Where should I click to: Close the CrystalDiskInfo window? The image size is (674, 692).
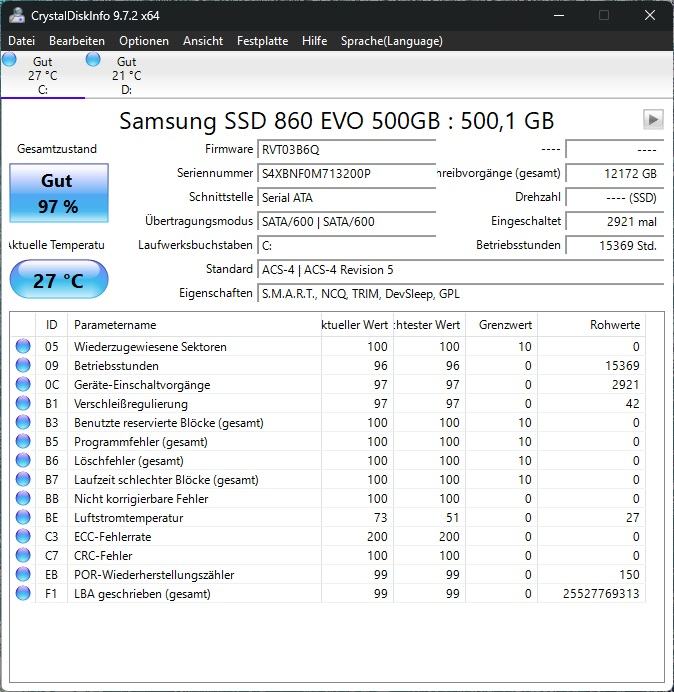pos(650,15)
